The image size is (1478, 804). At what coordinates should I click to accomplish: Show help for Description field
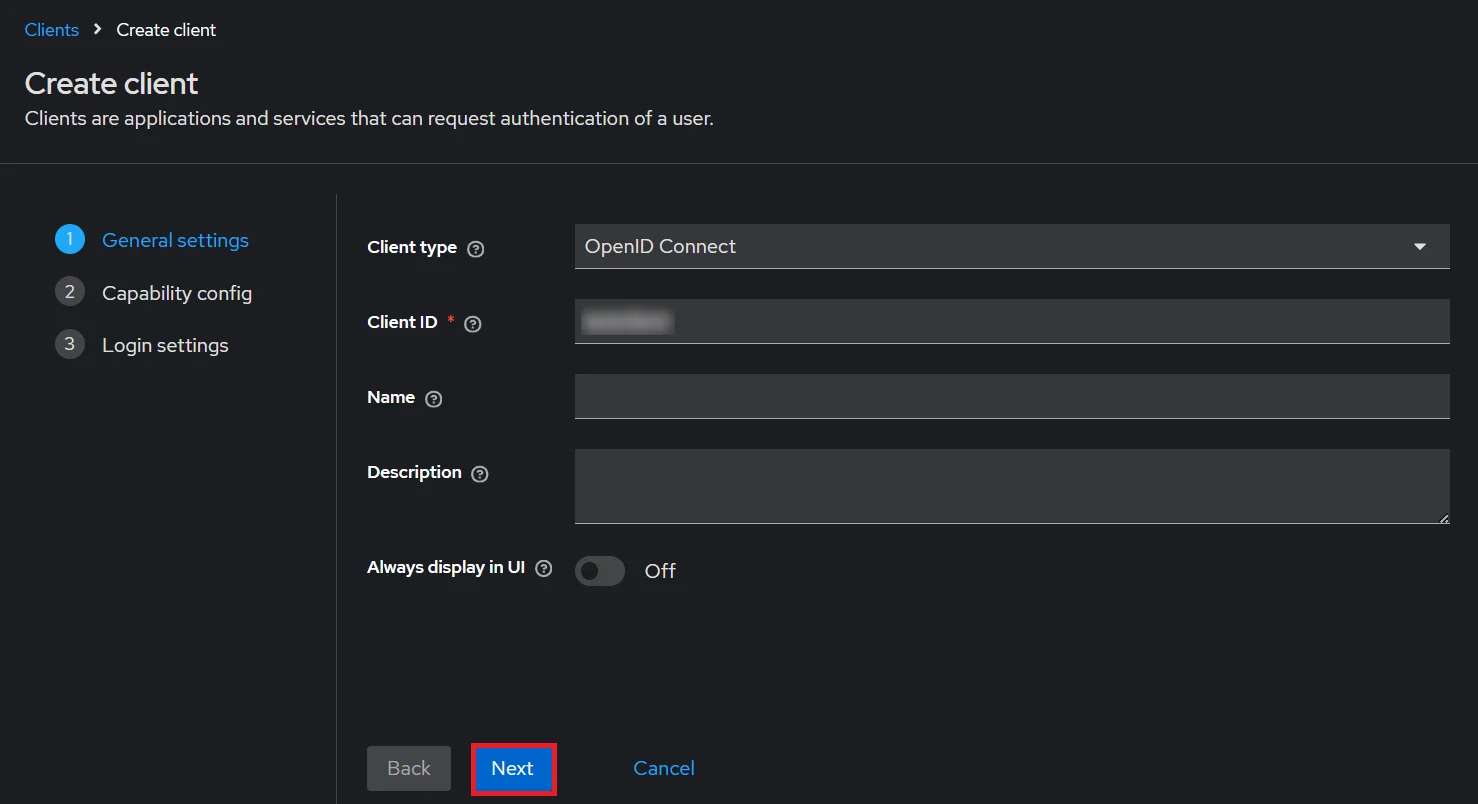pyautogui.click(x=480, y=474)
